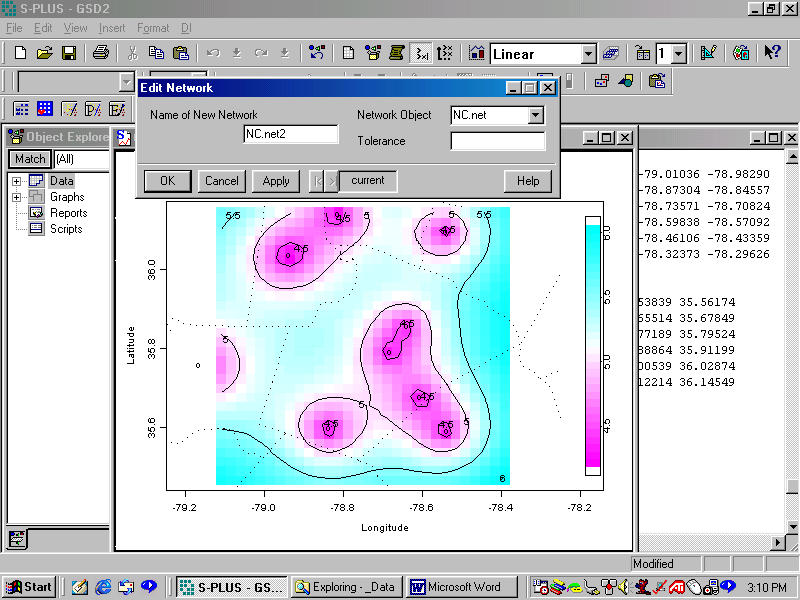This screenshot has width=800, height=600.
Task: Click the Name of New Network field
Action: click(x=291, y=134)
